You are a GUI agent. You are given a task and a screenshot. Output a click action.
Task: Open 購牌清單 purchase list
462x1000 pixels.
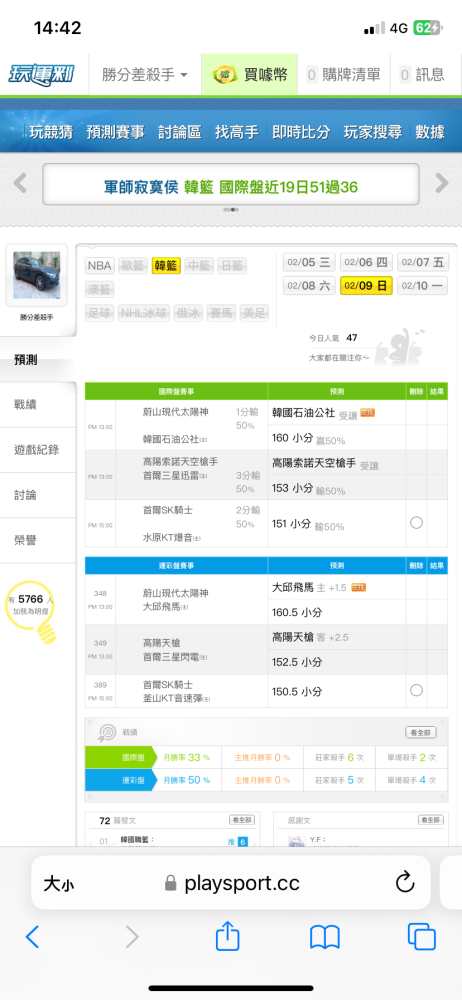click(x=344, y=75)
